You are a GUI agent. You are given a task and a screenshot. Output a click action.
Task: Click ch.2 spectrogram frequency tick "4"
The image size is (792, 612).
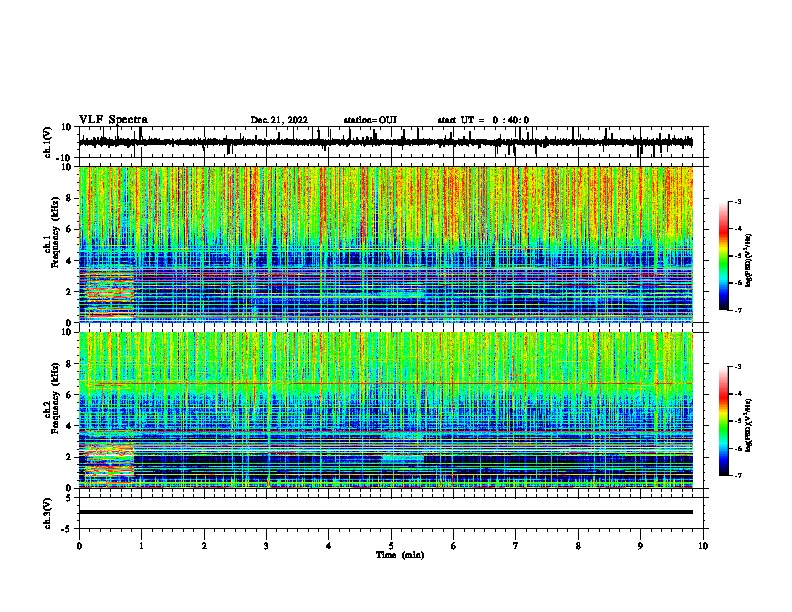[70, 426]
